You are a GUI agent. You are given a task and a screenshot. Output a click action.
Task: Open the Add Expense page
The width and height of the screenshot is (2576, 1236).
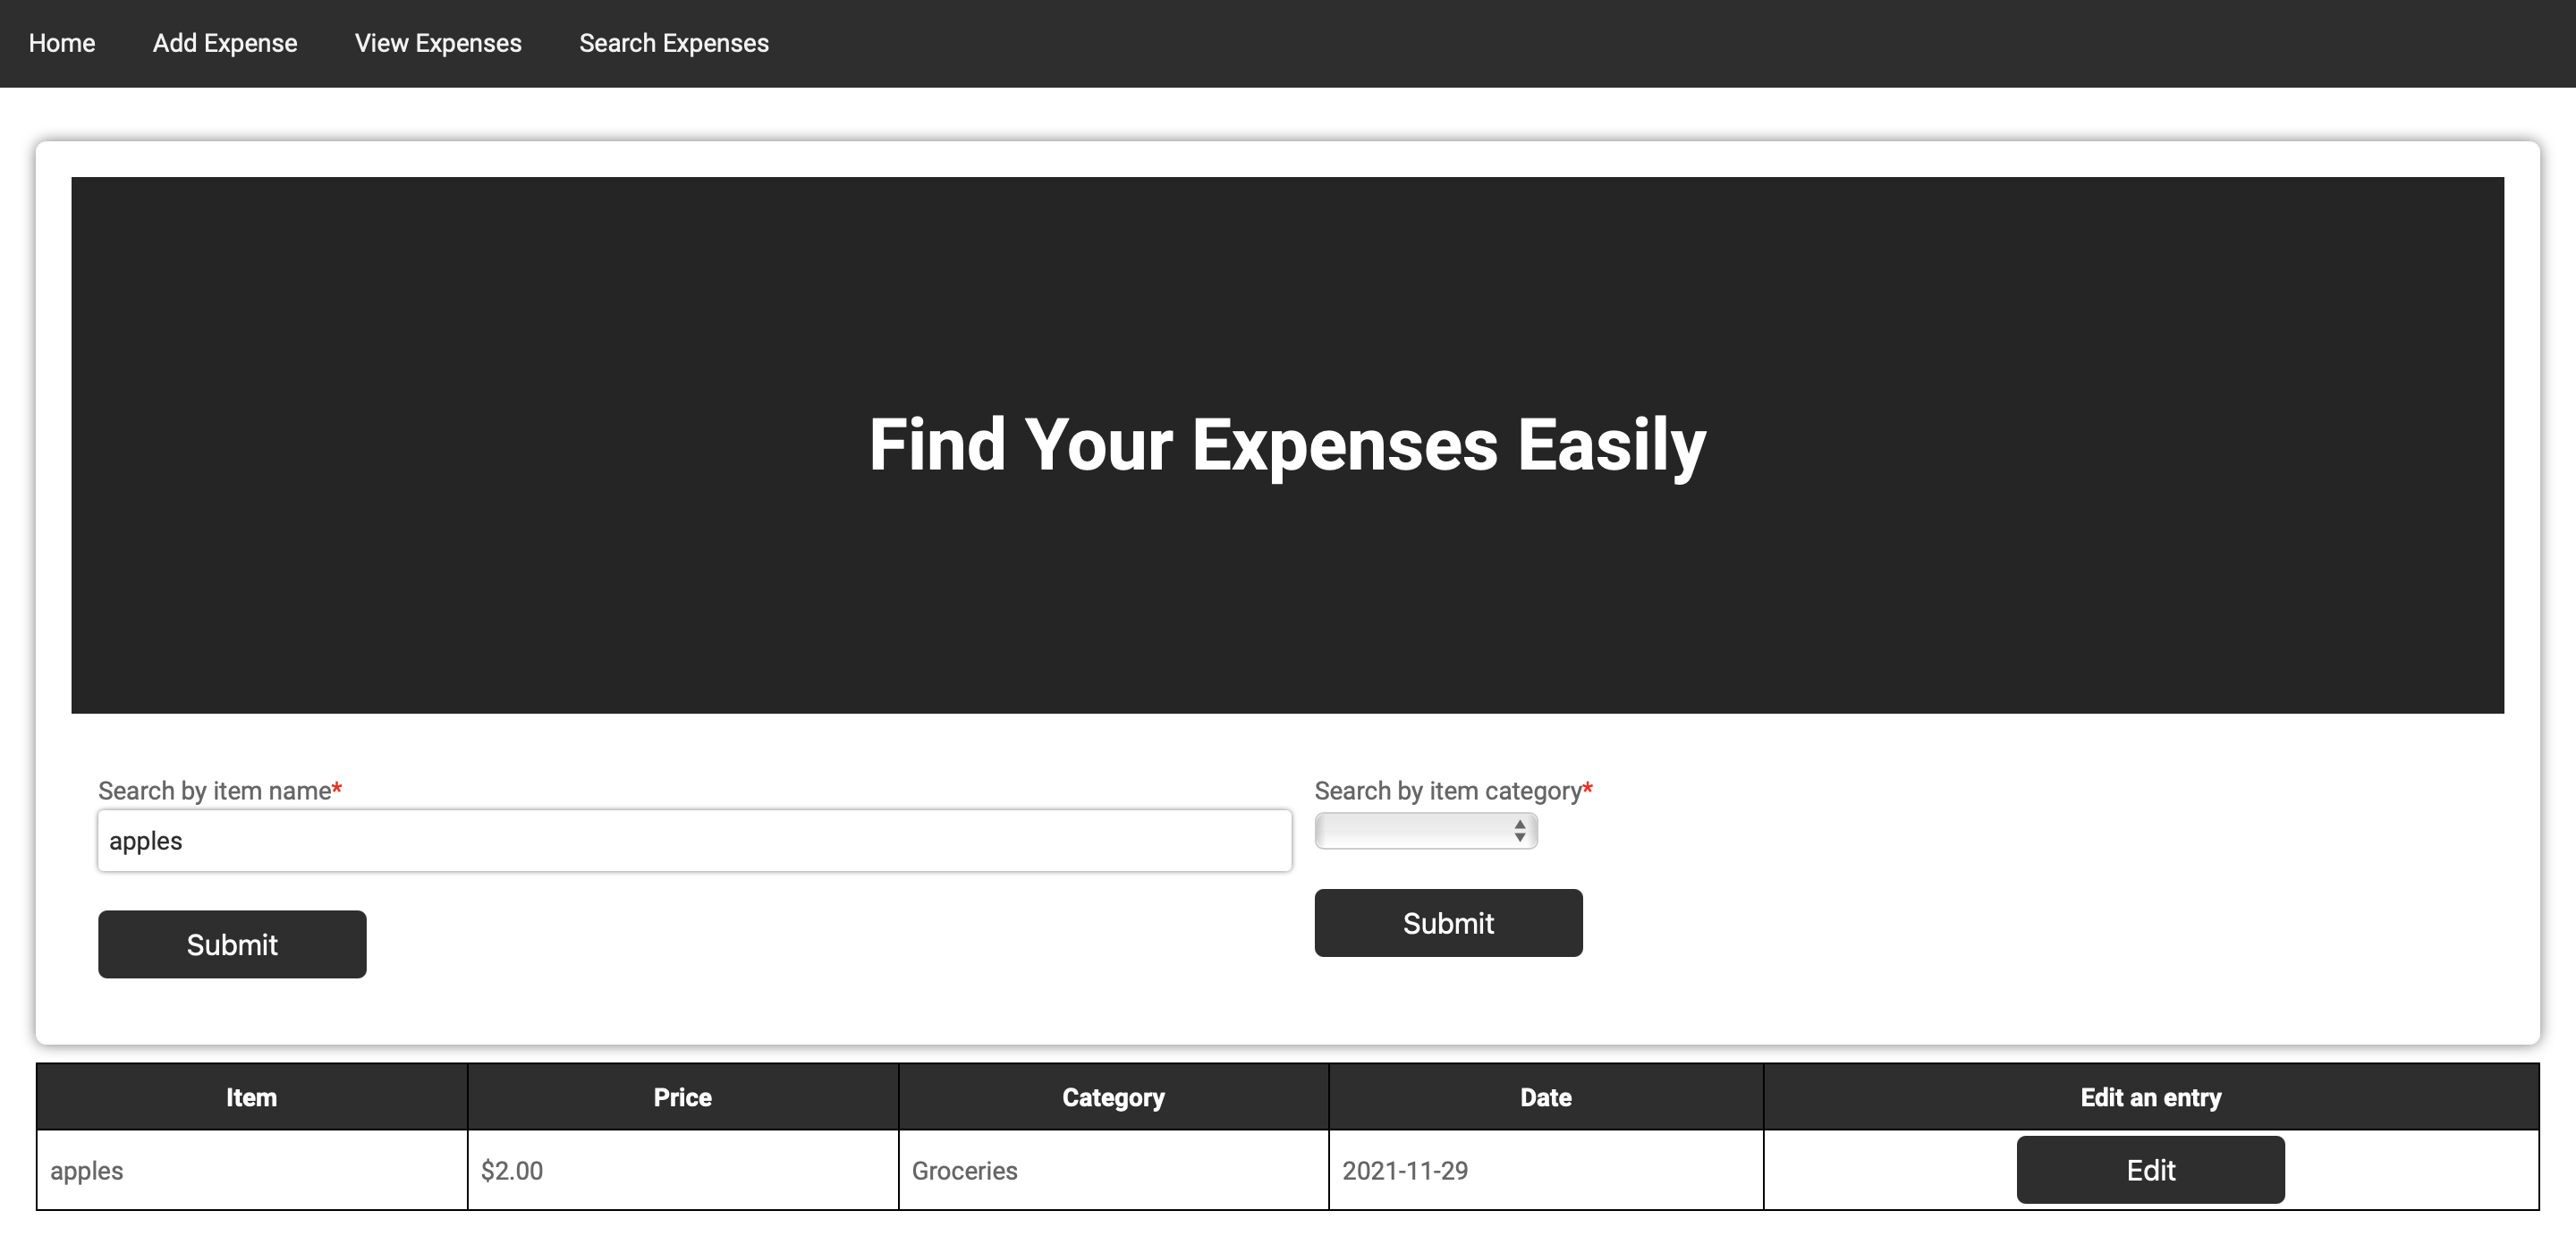225,43
